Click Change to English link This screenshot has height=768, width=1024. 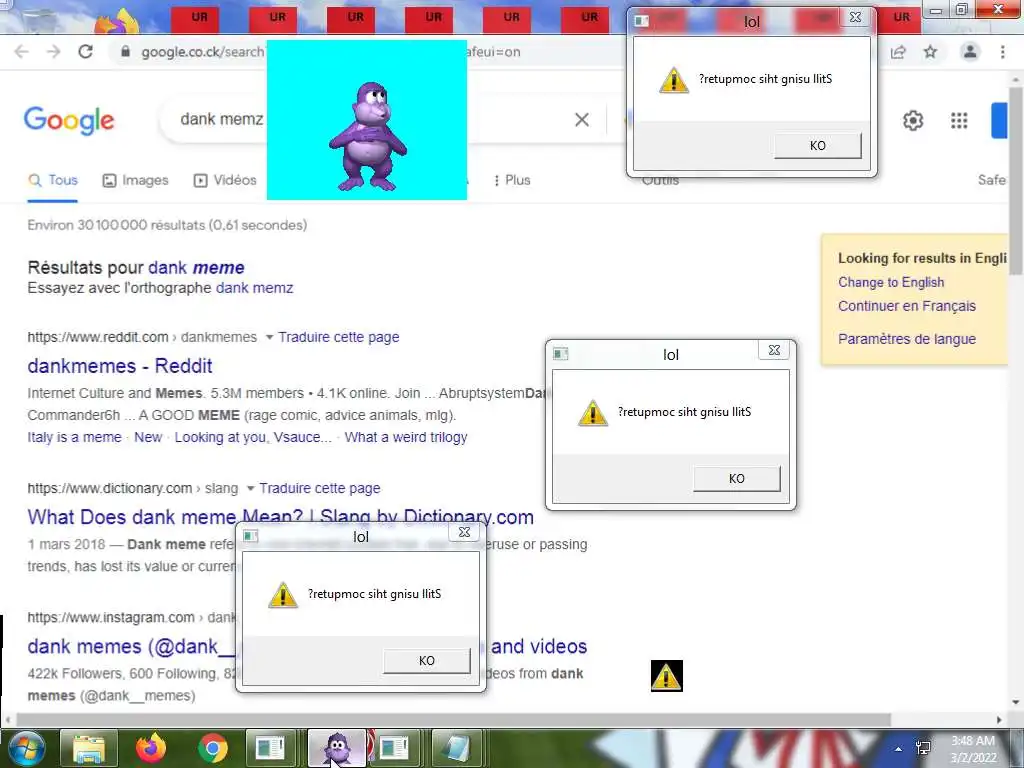point(891,282)
